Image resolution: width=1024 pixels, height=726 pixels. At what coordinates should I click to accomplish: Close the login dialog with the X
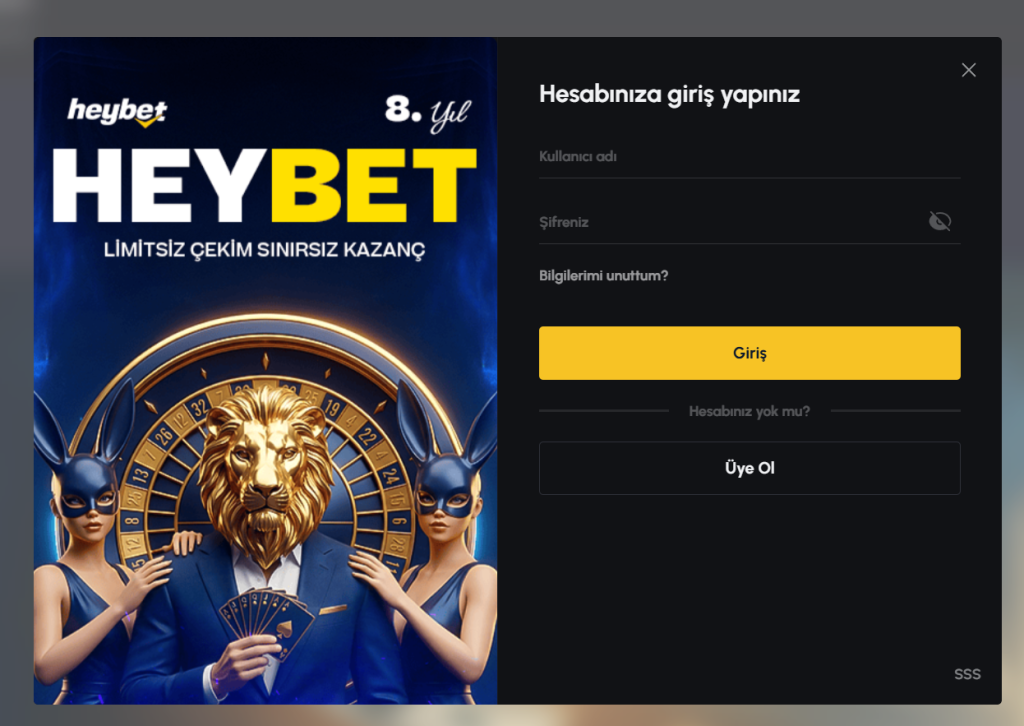click(x=968, y=70)
